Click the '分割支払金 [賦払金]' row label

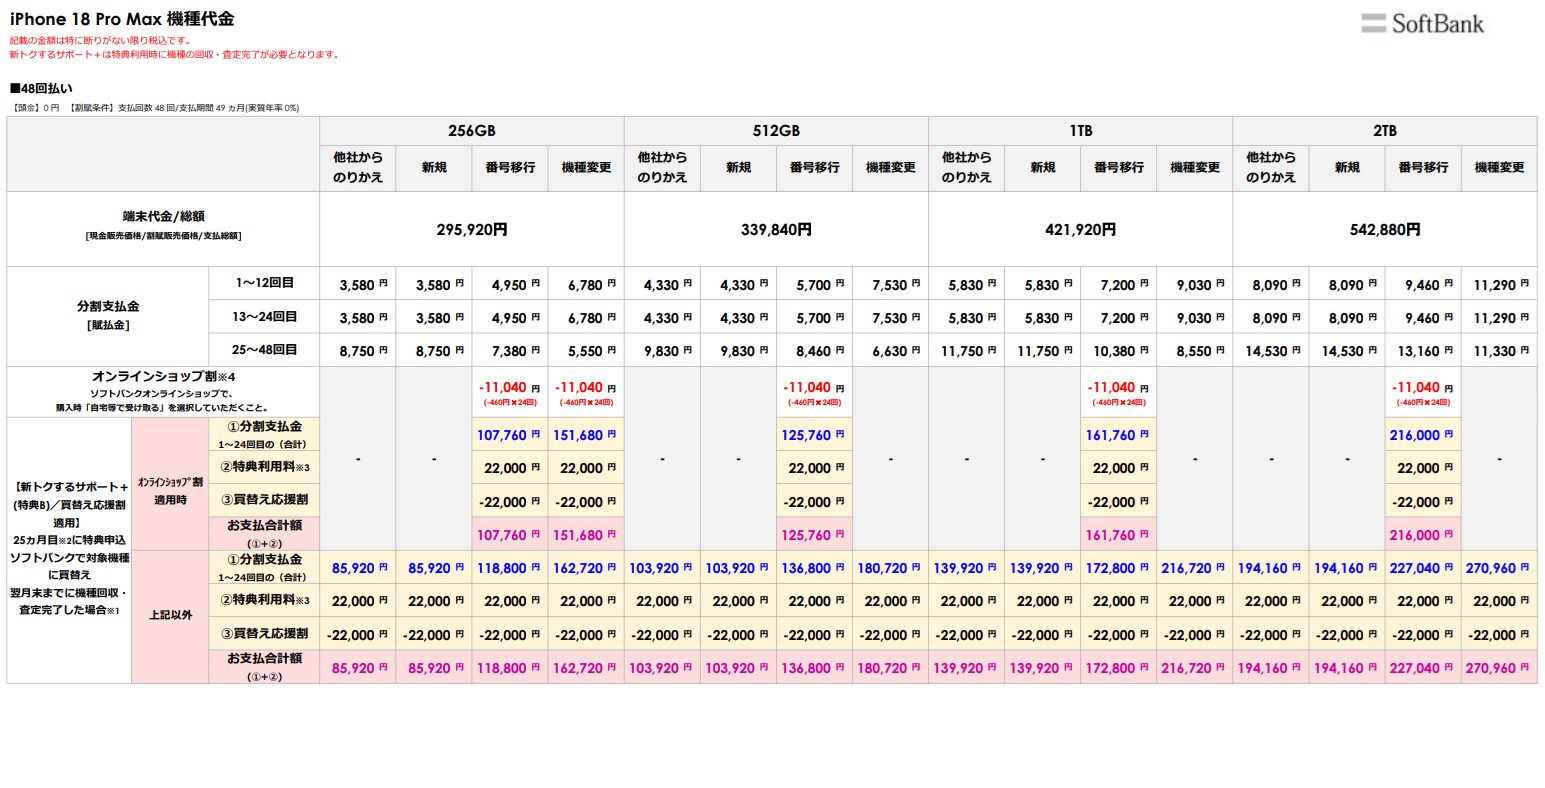click(108, 316)
